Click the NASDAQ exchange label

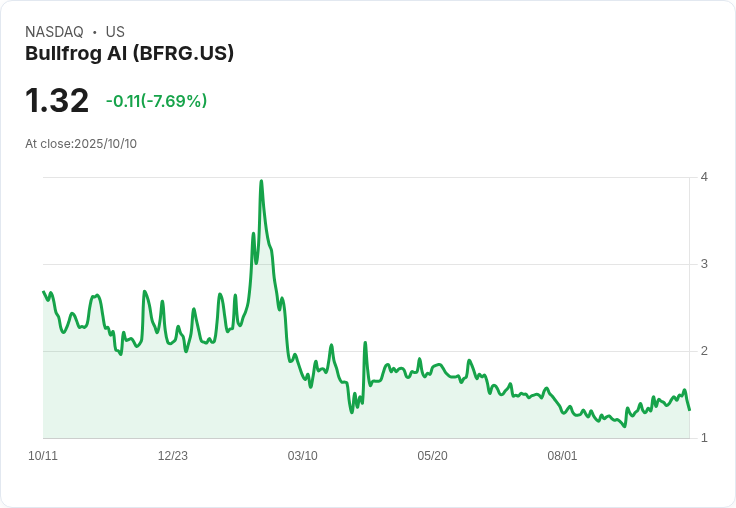[x=54, y=32]
